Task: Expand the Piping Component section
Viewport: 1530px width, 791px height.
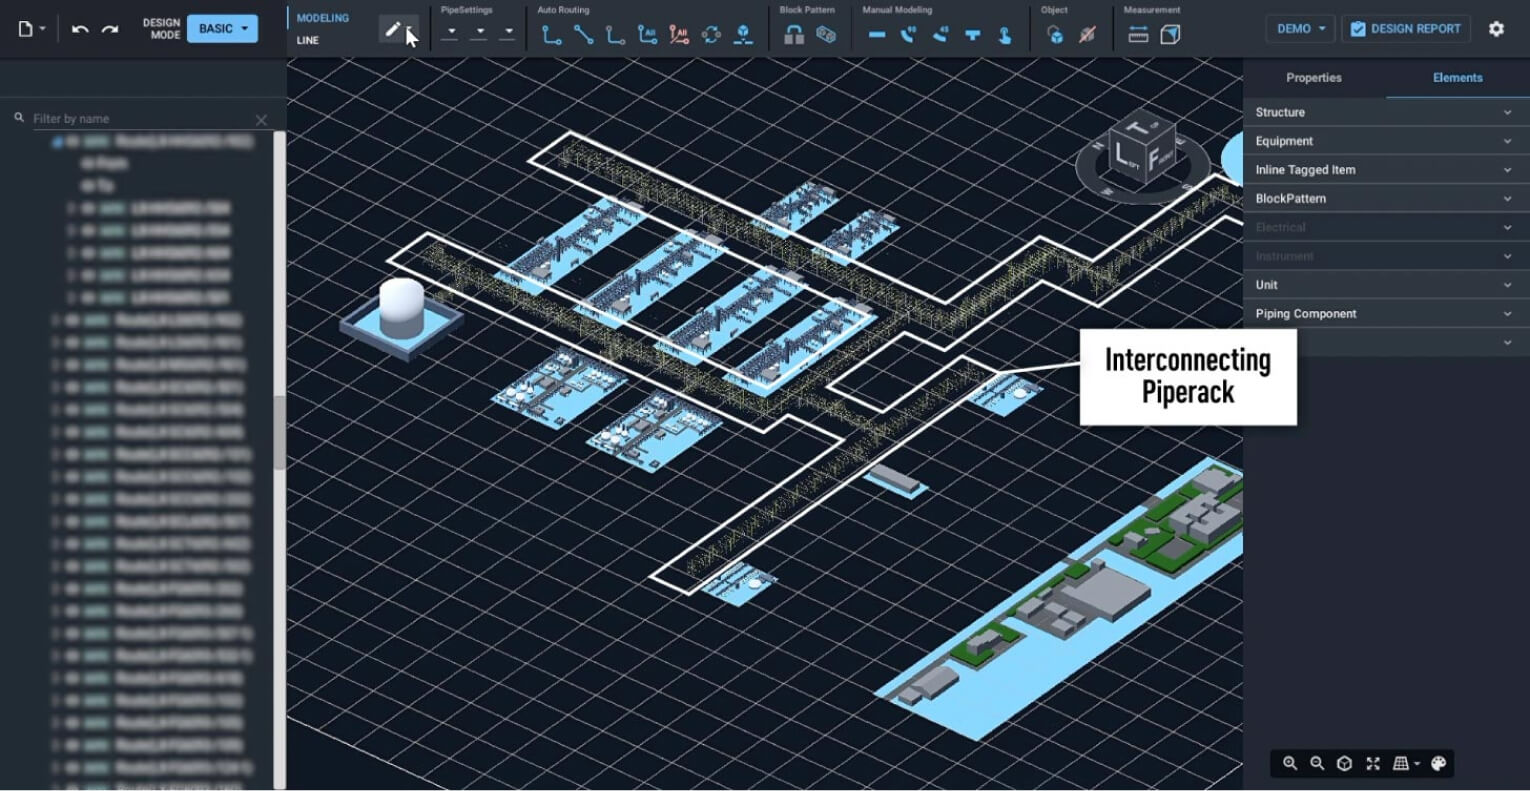Action: 1386,314
